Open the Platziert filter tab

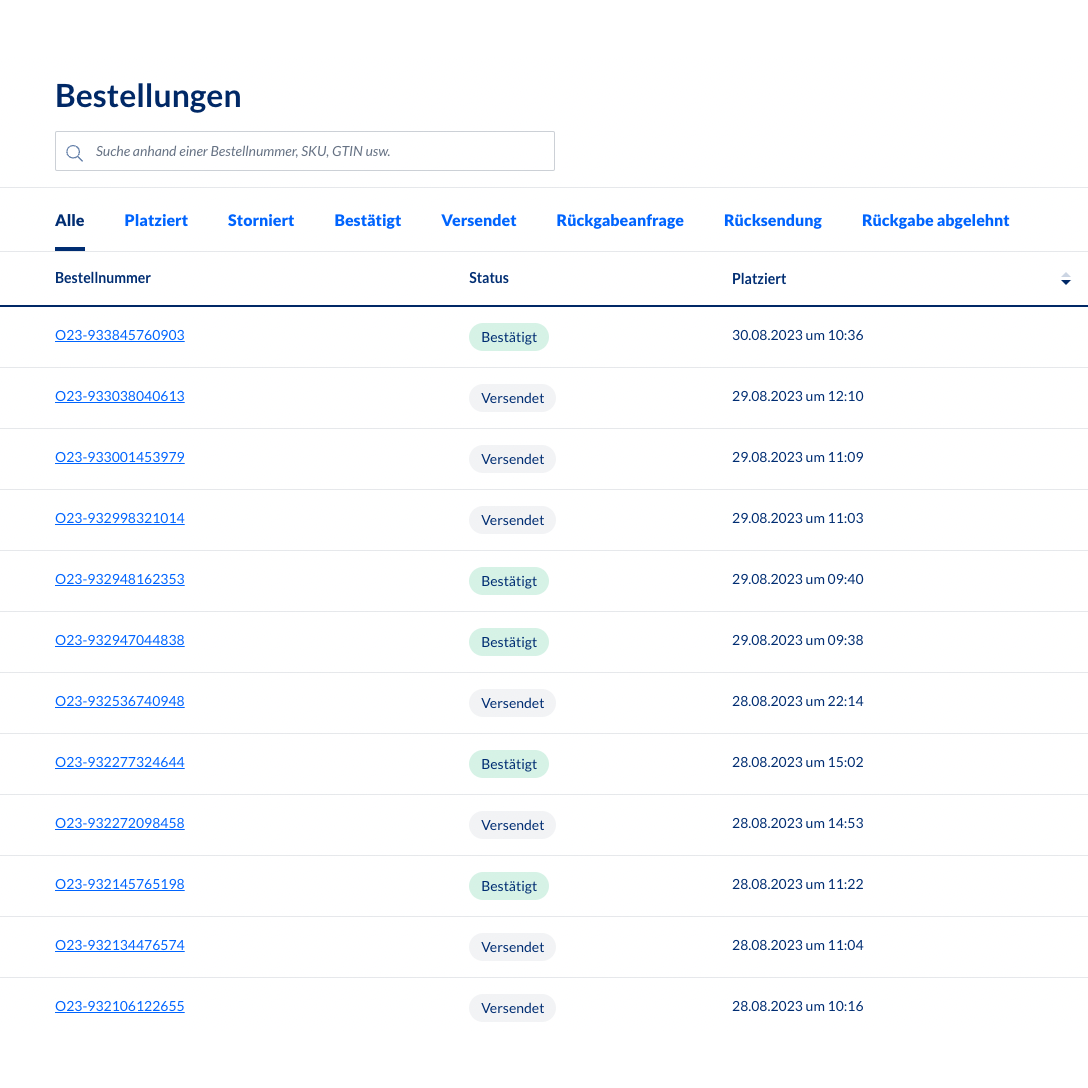[156, 220]
